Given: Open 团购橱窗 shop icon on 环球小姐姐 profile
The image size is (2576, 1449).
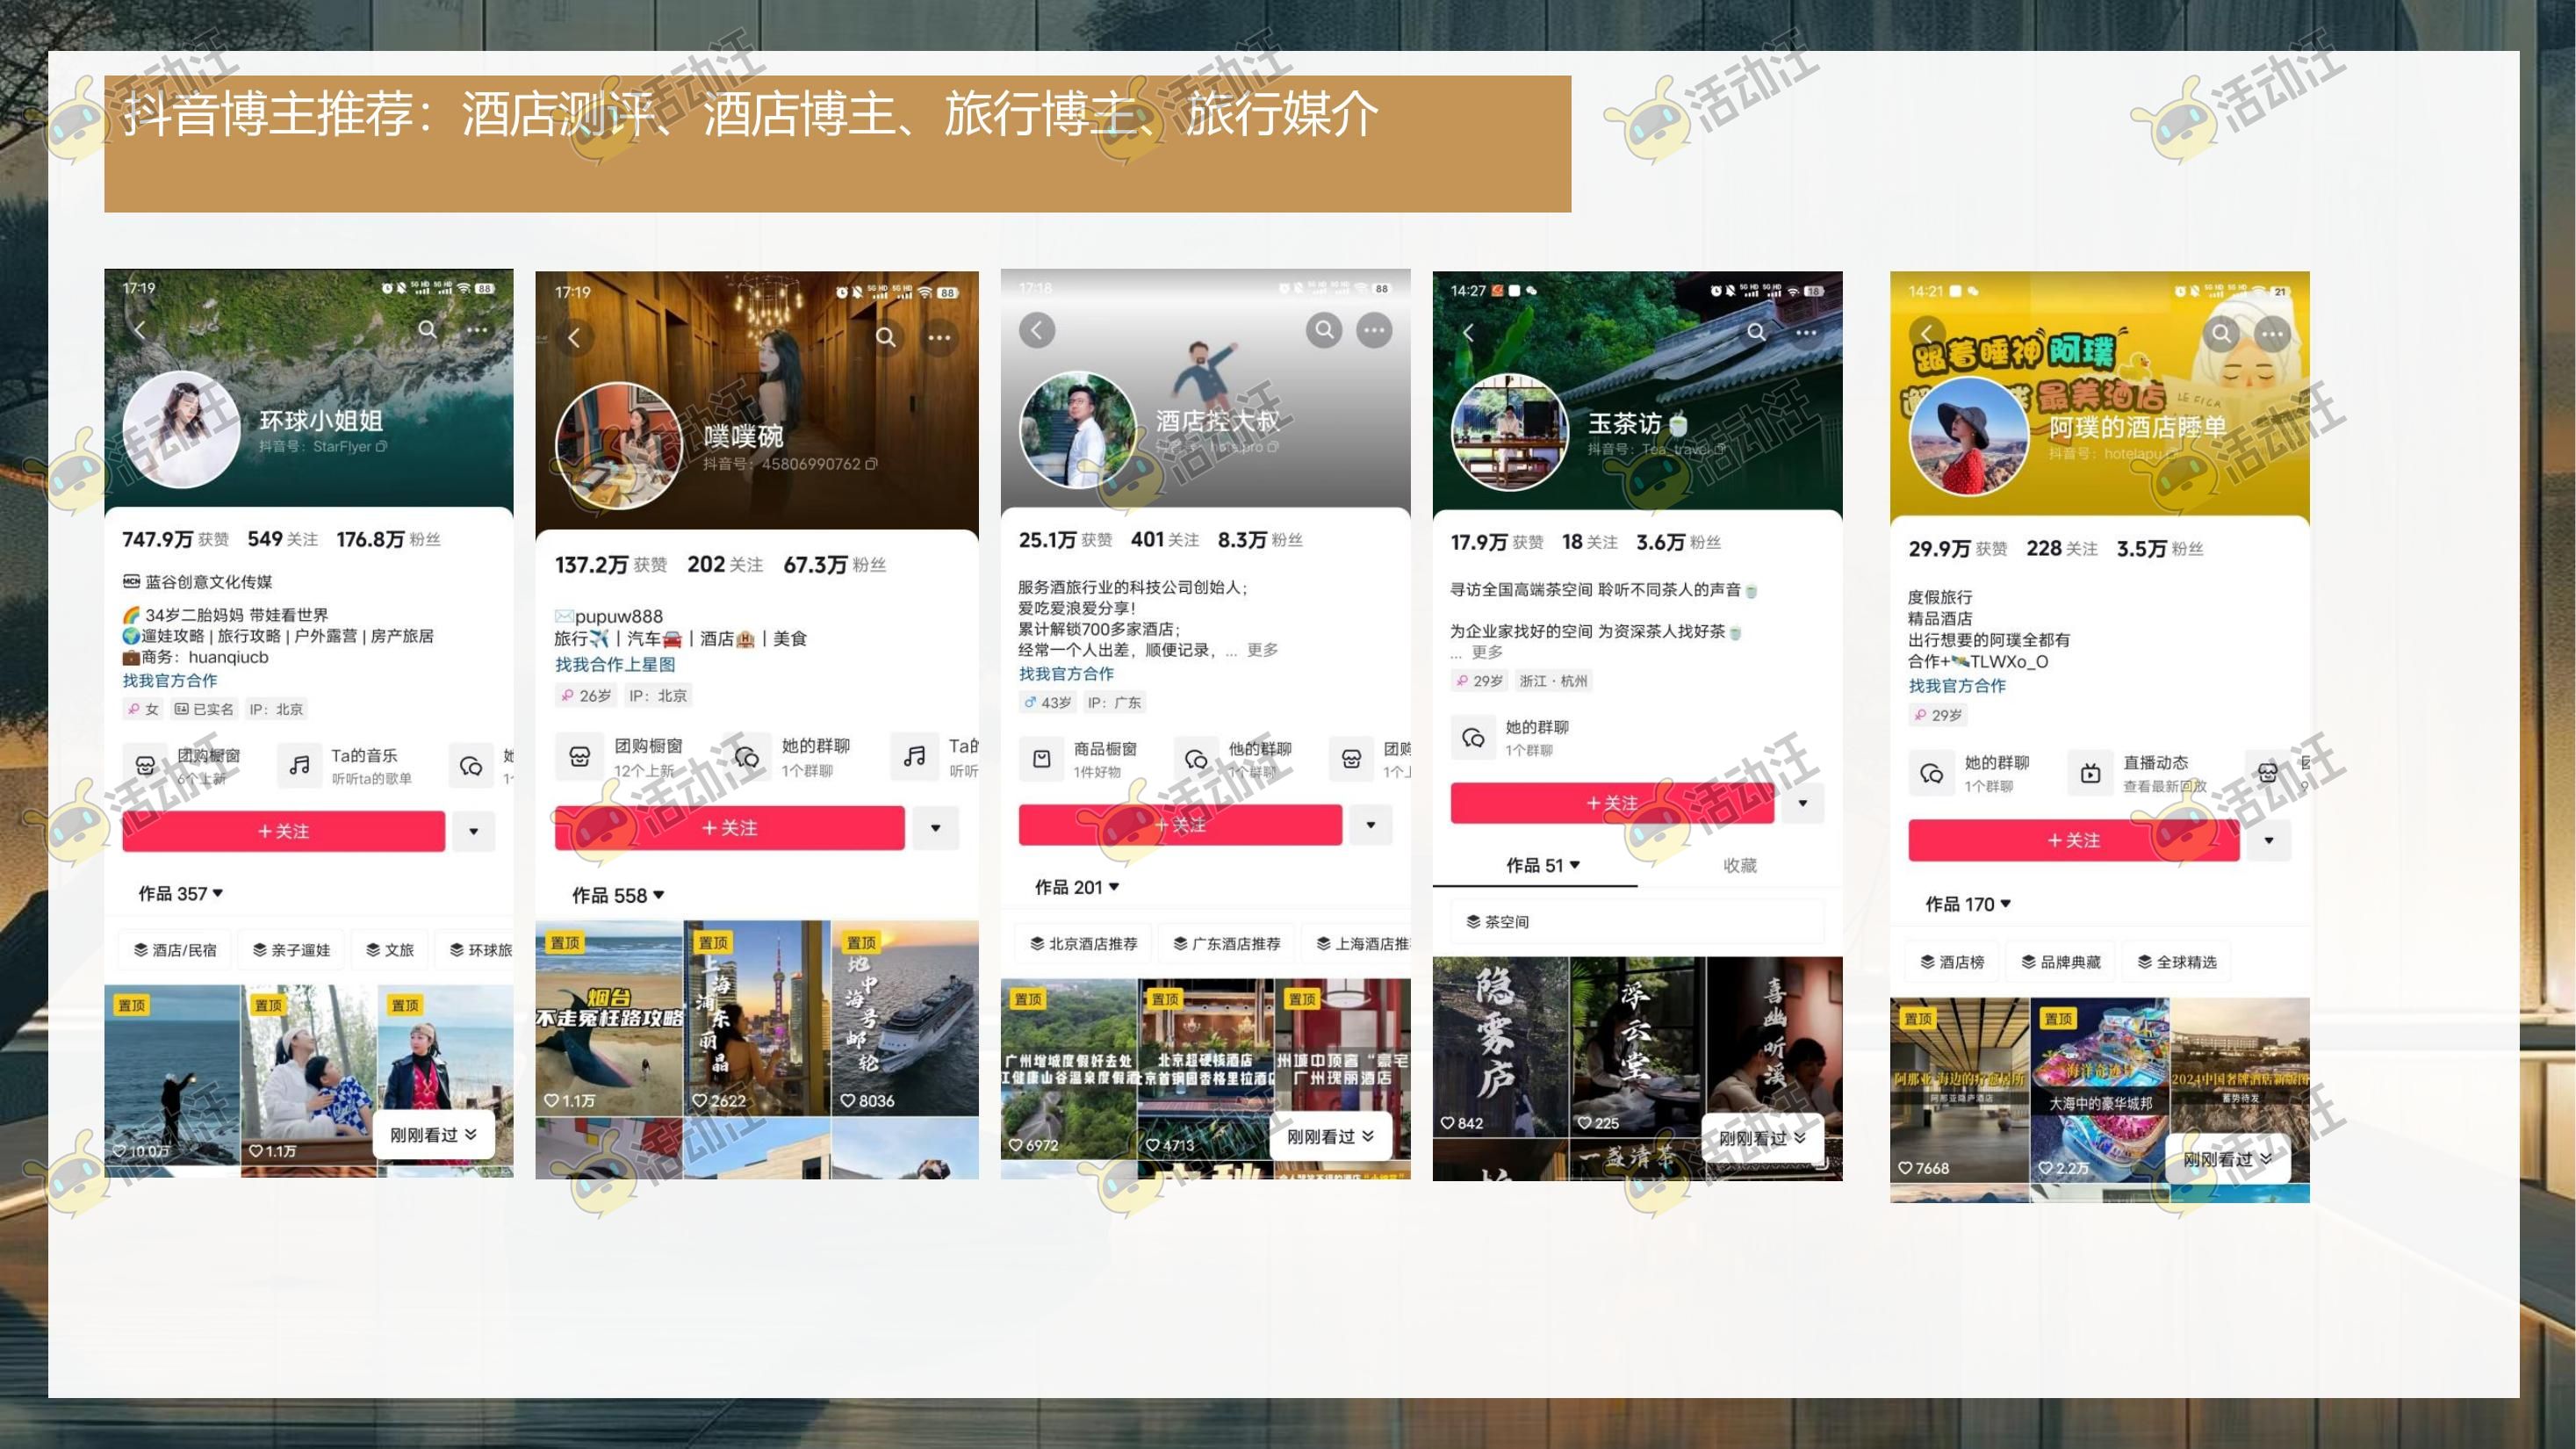Looking at the screenshot, I should coord(145,765).
